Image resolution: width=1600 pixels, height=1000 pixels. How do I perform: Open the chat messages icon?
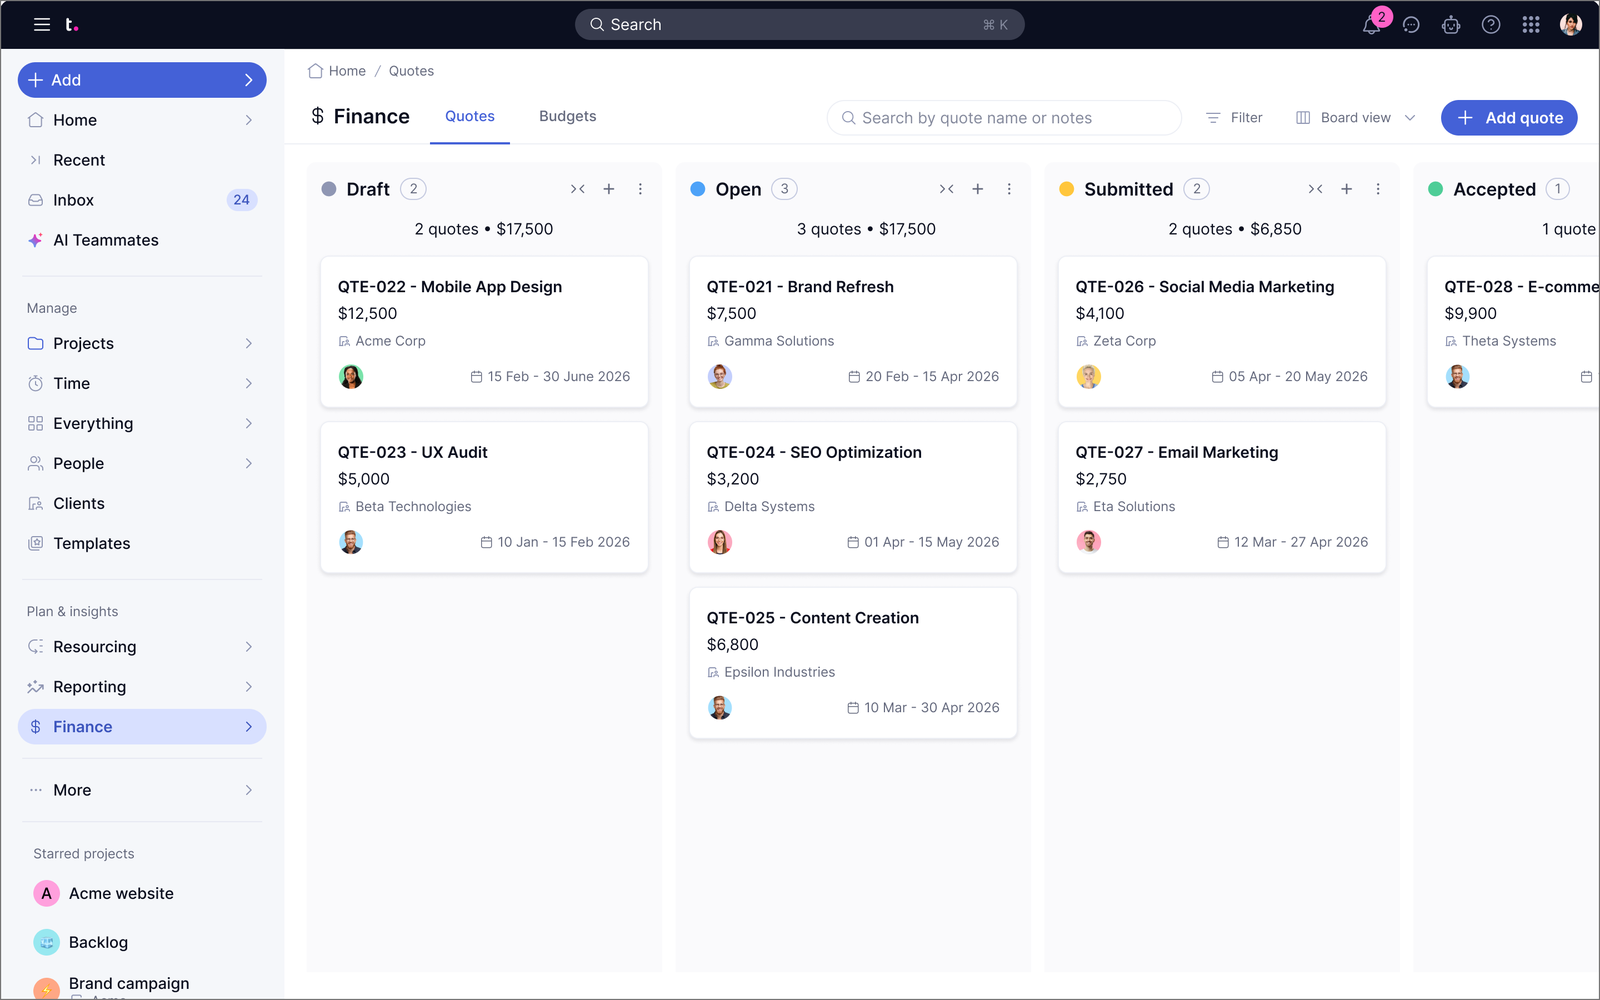pyautogui.click(x=1411, y=25)
